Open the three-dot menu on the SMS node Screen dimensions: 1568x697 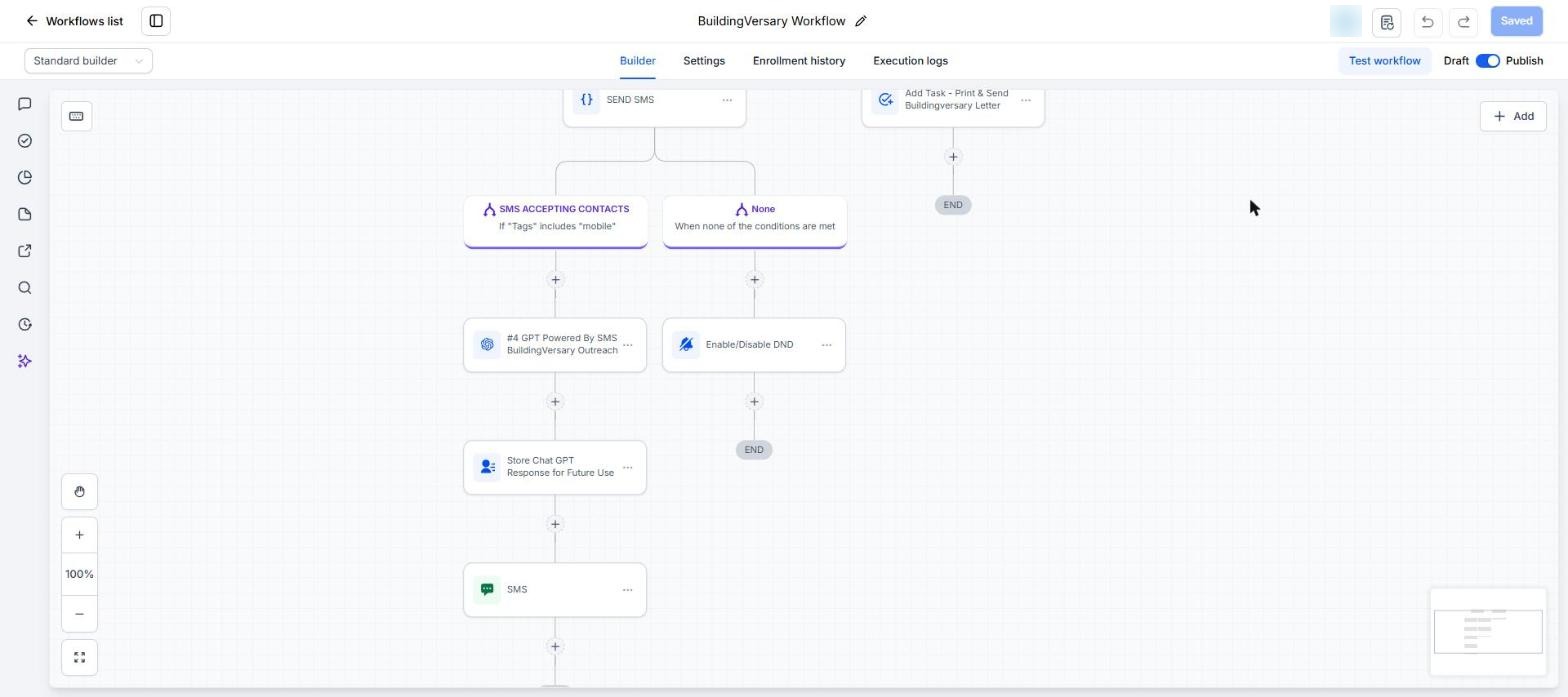[x=628, y=590]
